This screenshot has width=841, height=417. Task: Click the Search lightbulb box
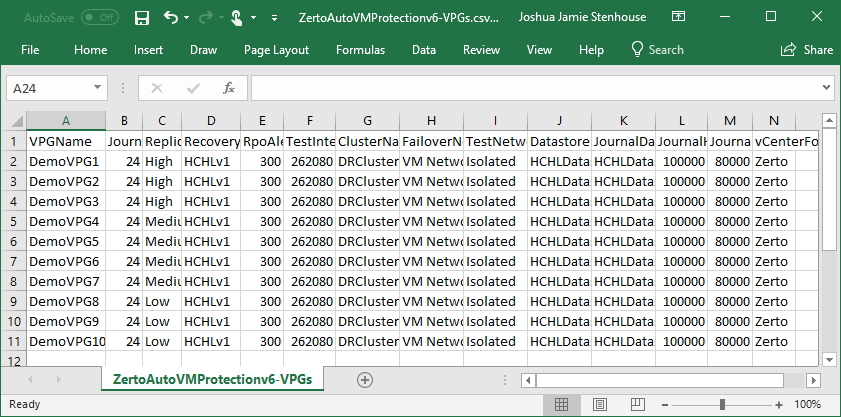pos(657,50)
